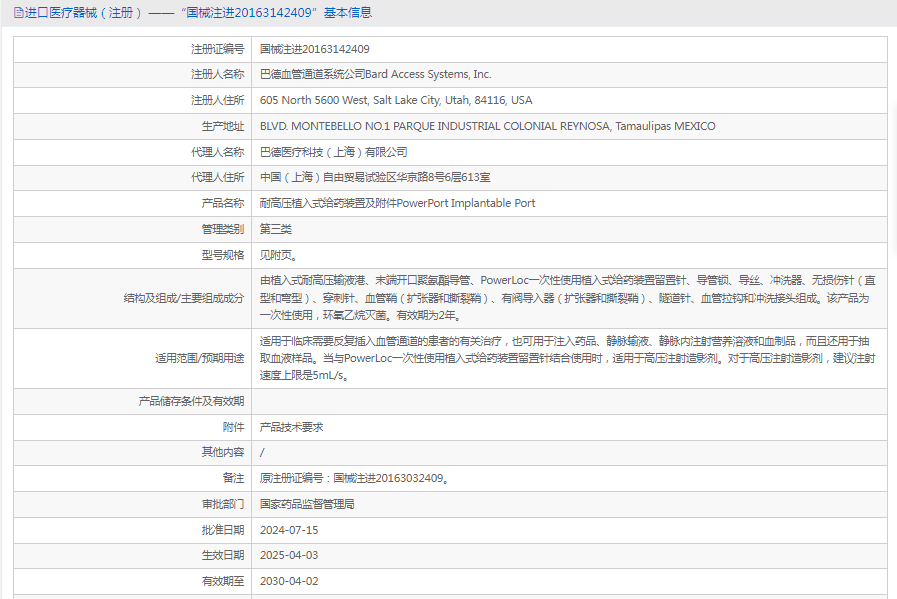Click the "代理人名称" row label
This screenshot has width=897, height=599.
coord(217,152)
